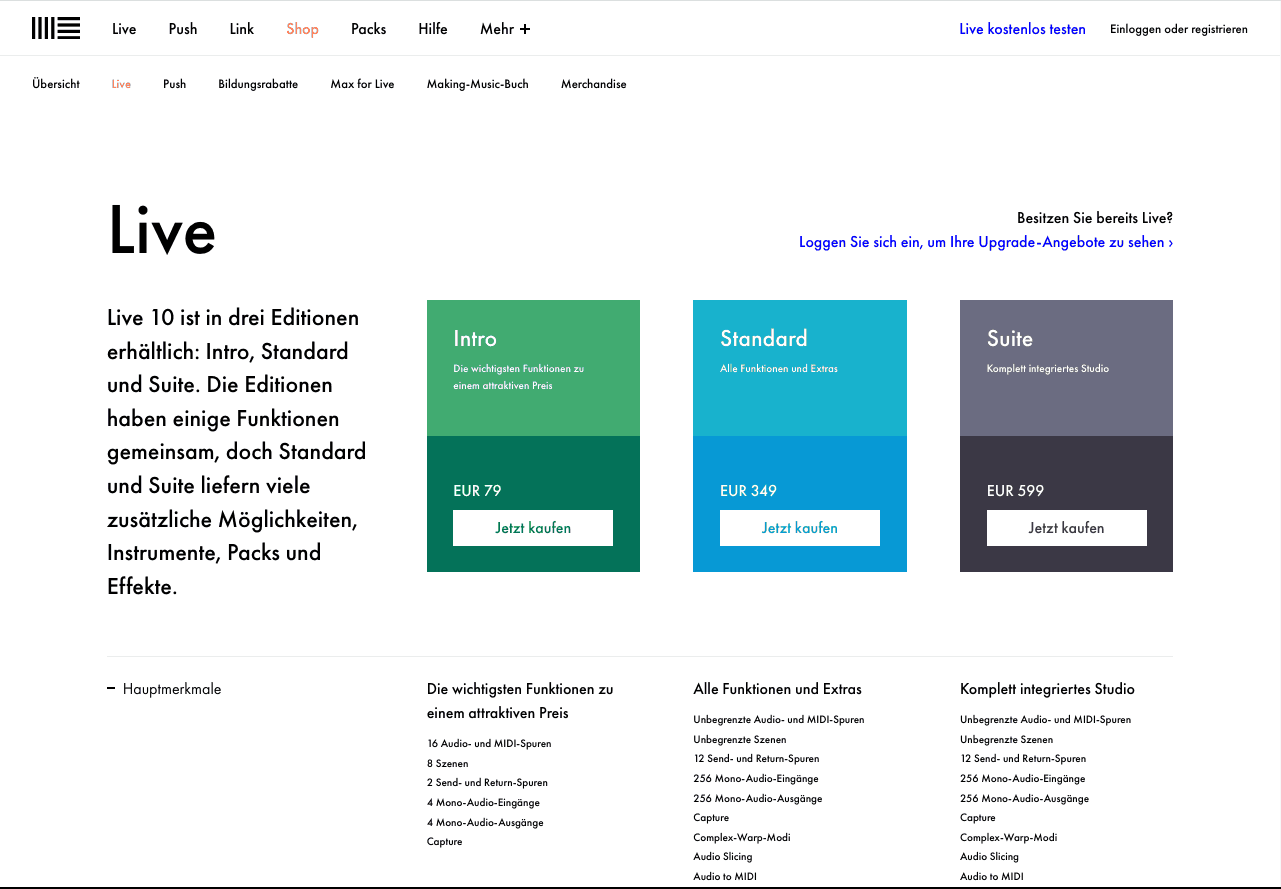Go to the Link menu item
The width and height of the screenshot is (1281, 889).
[x=242, y=29]
